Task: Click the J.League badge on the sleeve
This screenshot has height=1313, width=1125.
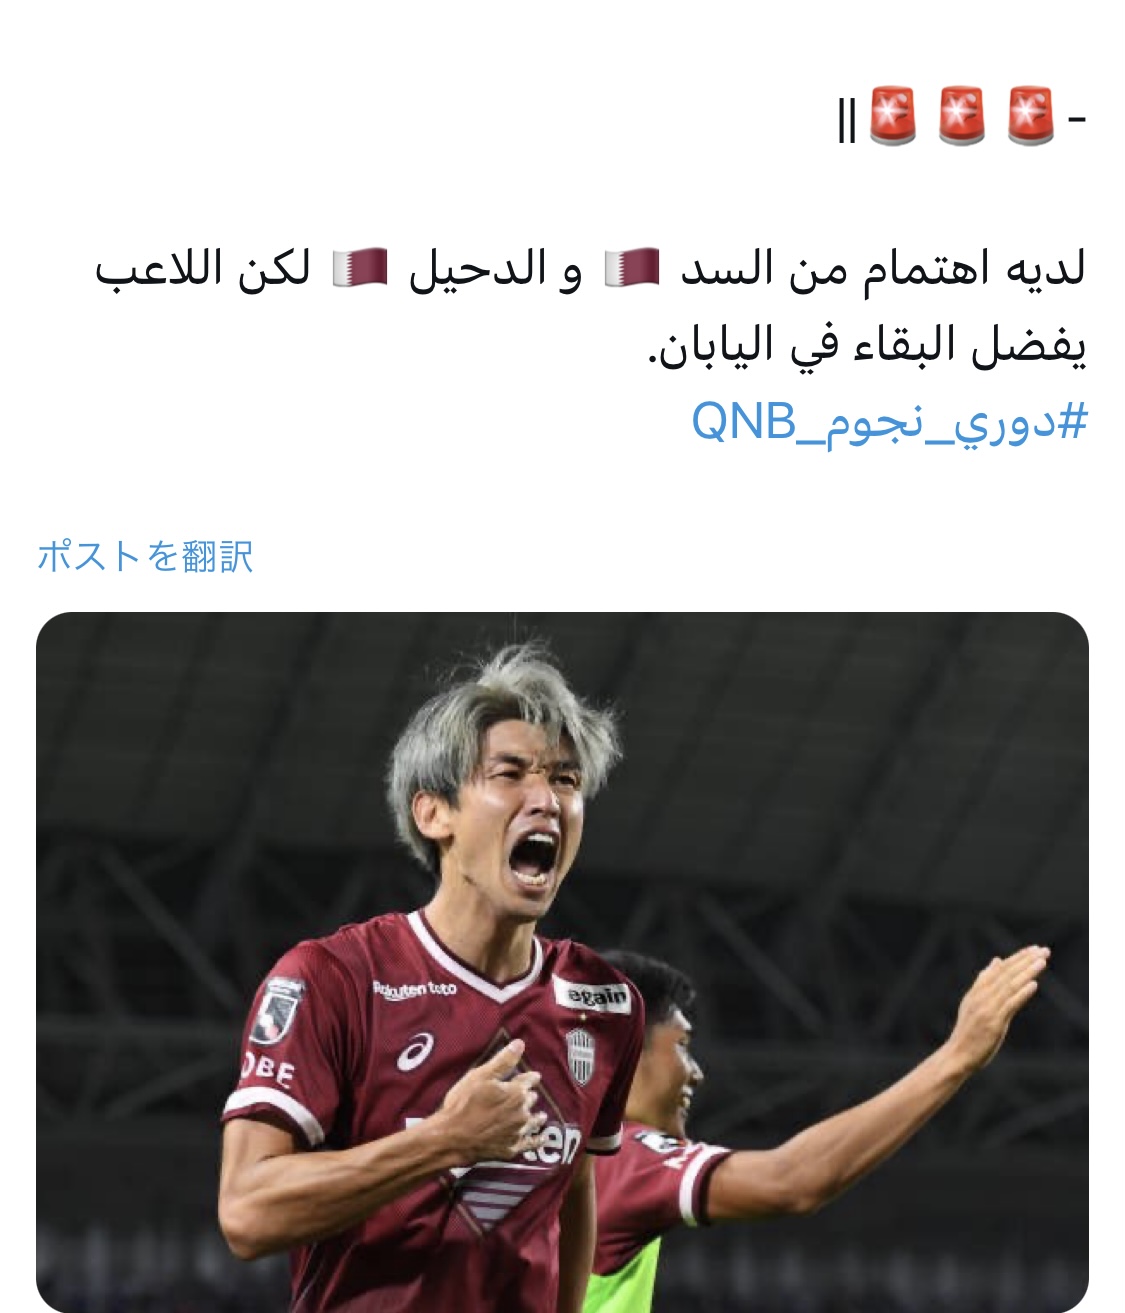Action: [277, 1009]
